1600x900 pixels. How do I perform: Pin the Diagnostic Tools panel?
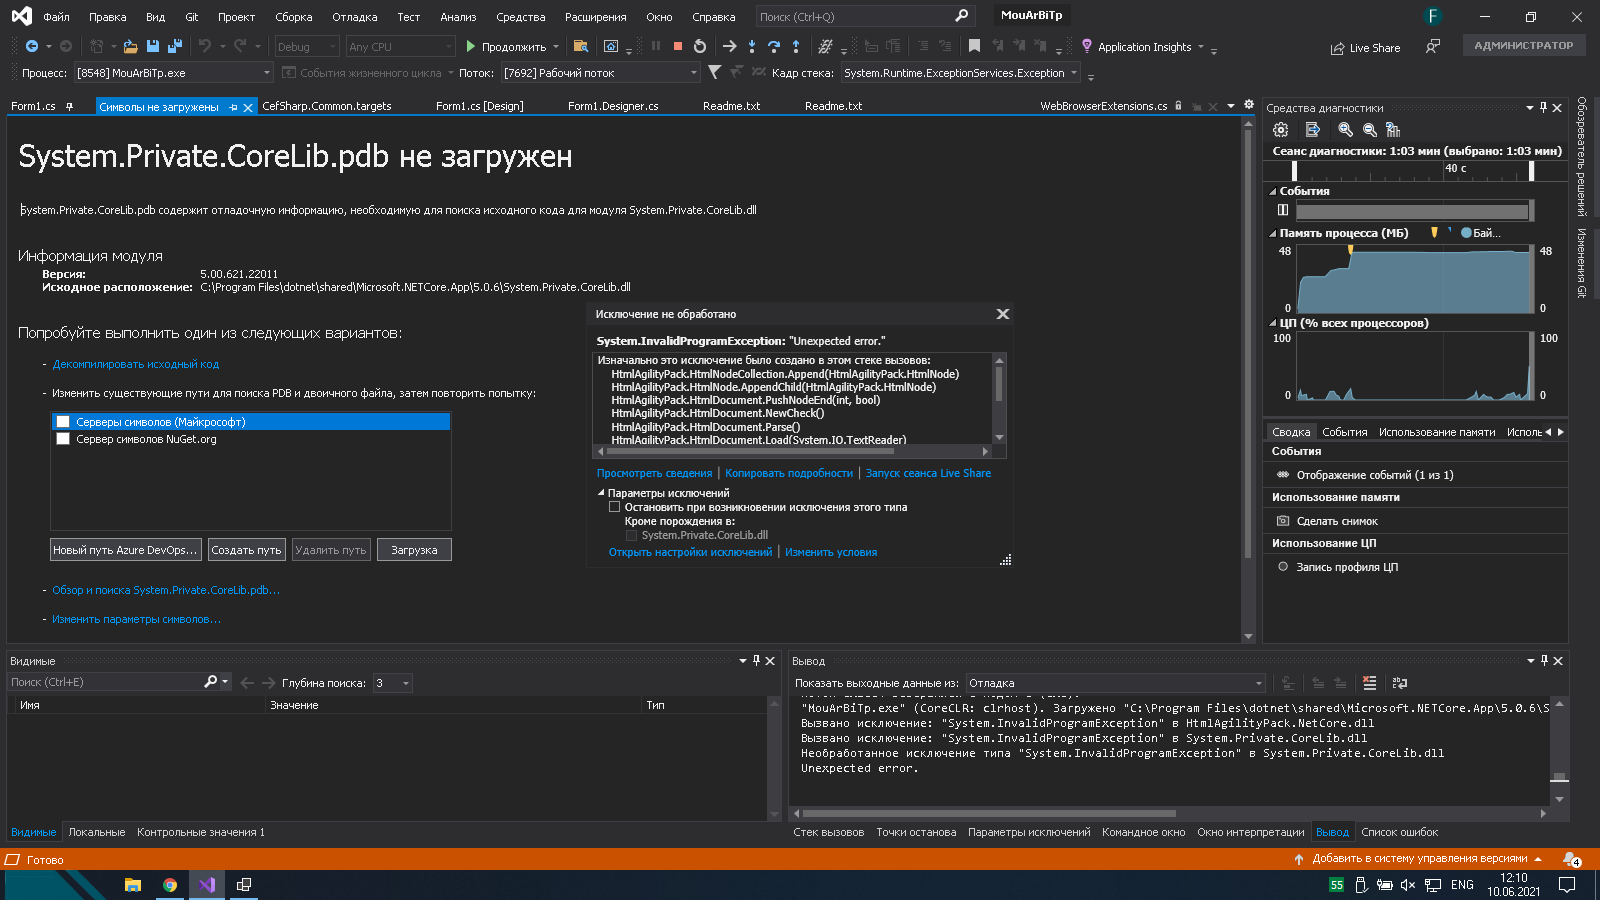1543,107
